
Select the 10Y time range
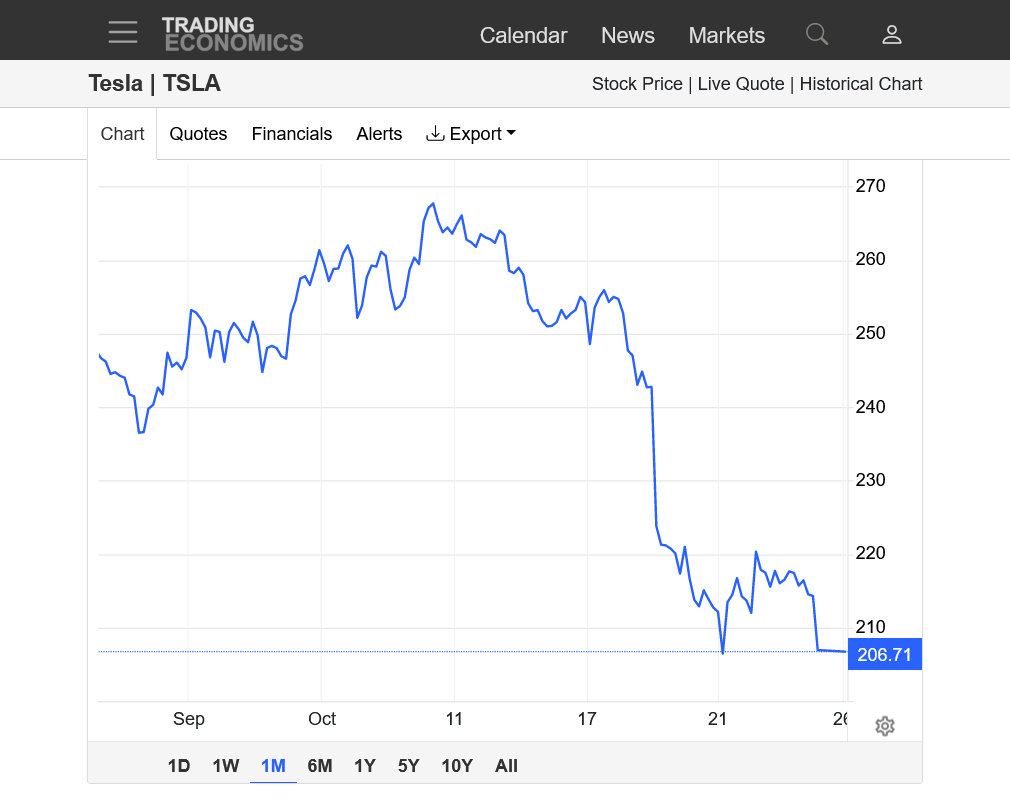point(457,766)
